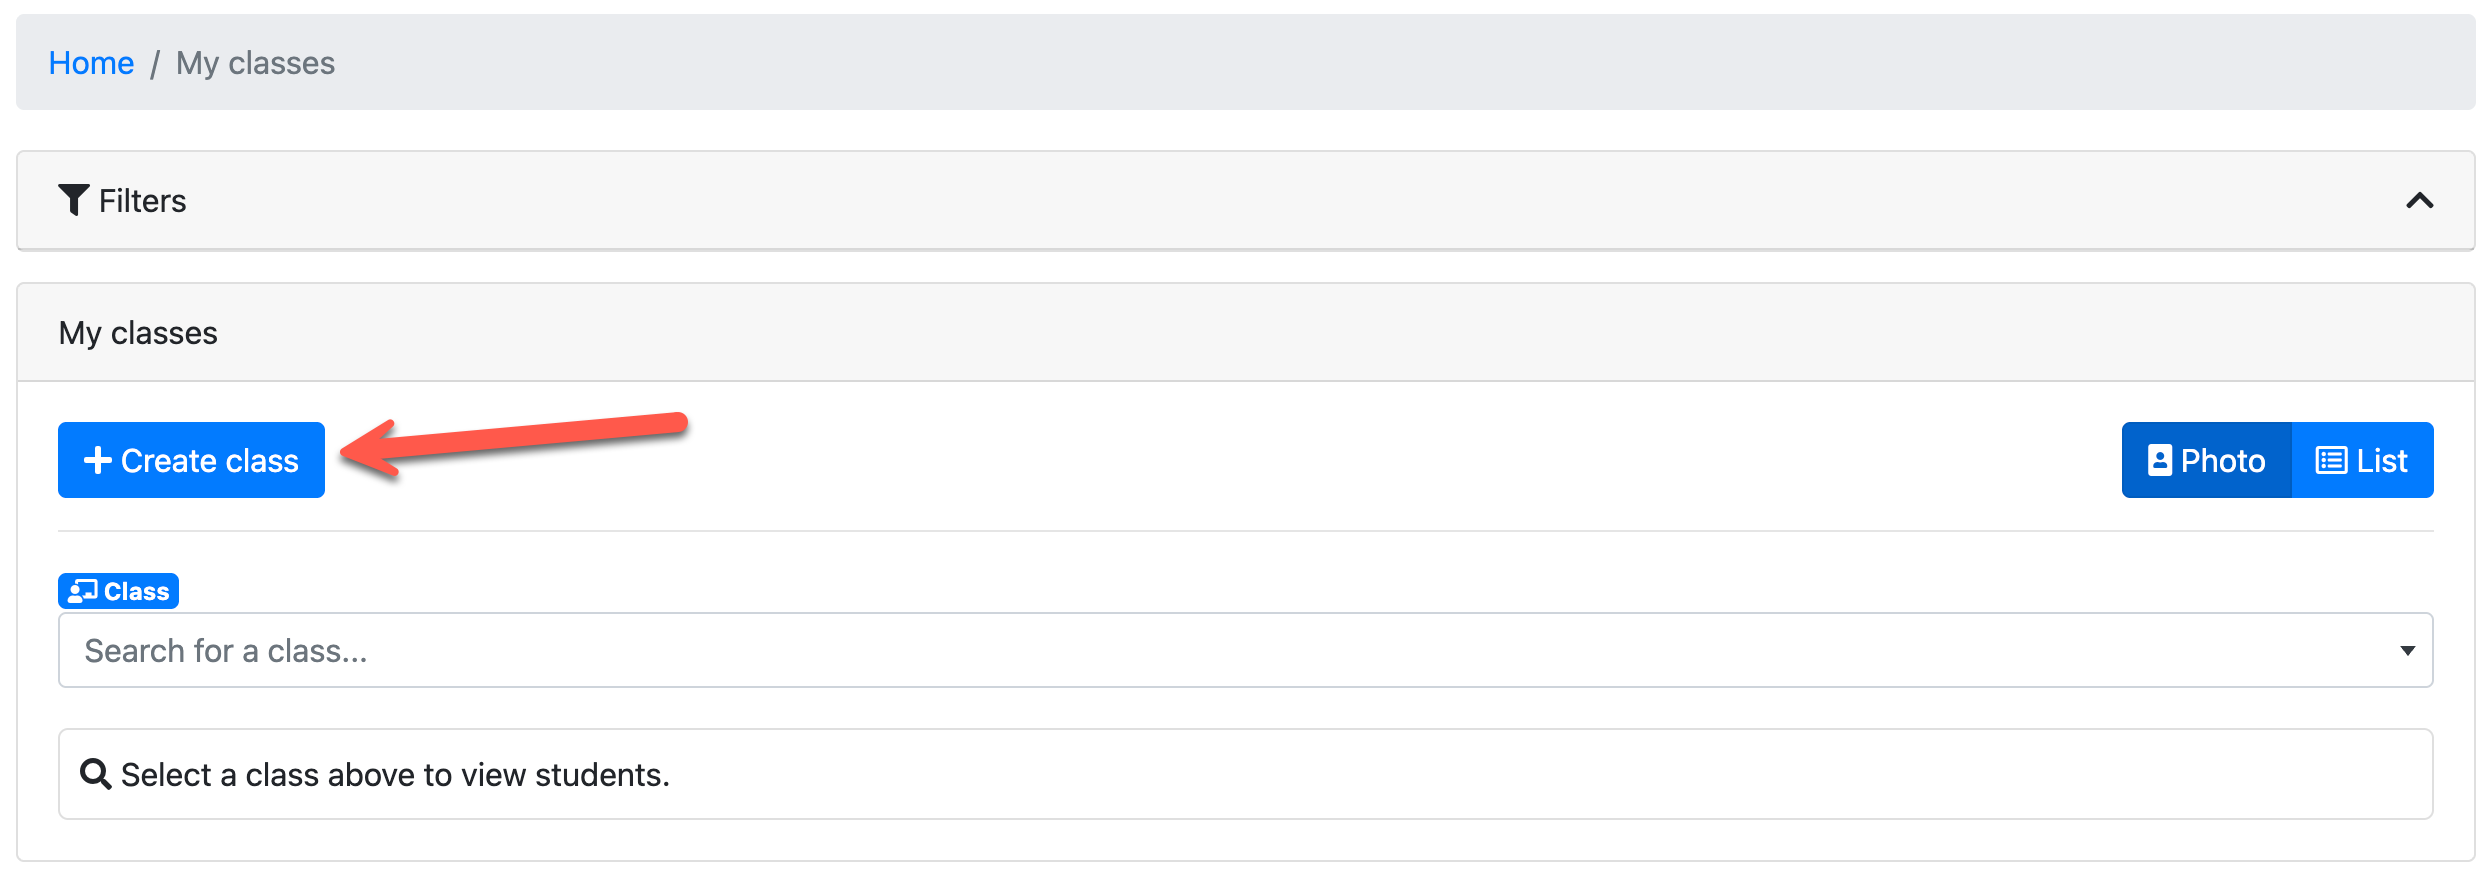Click the portrait icon in Photo button
Screen dimensions: 2488x880
(x=2159, y=460)
